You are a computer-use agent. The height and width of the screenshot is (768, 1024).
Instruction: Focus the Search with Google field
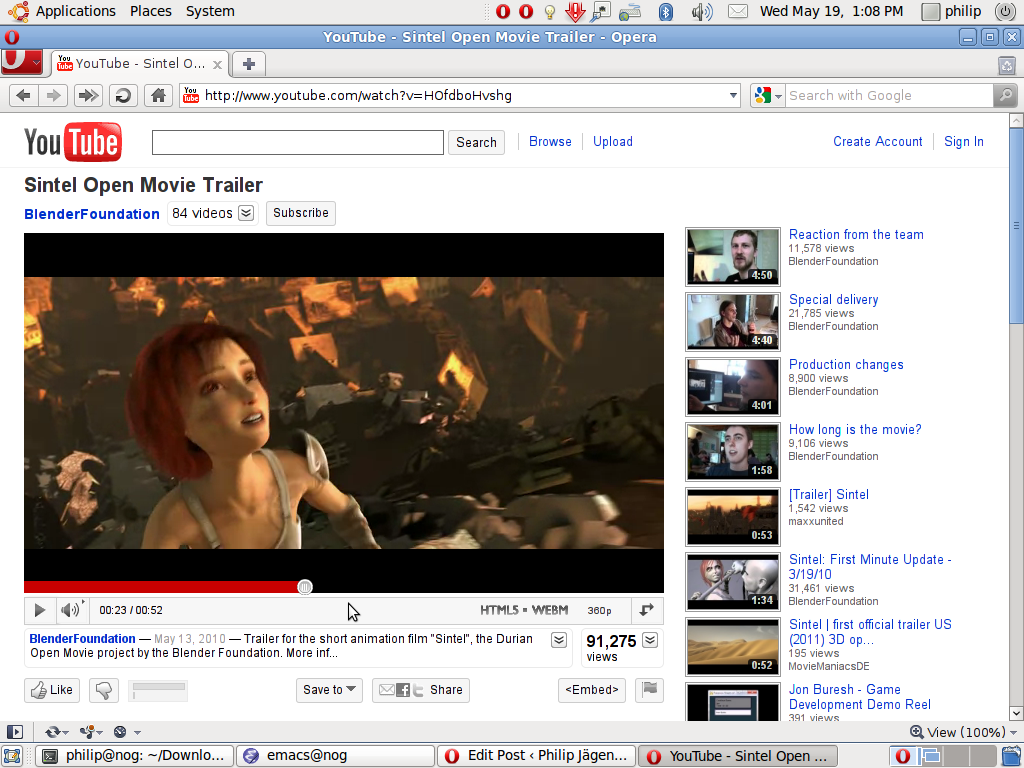point(888,96)
